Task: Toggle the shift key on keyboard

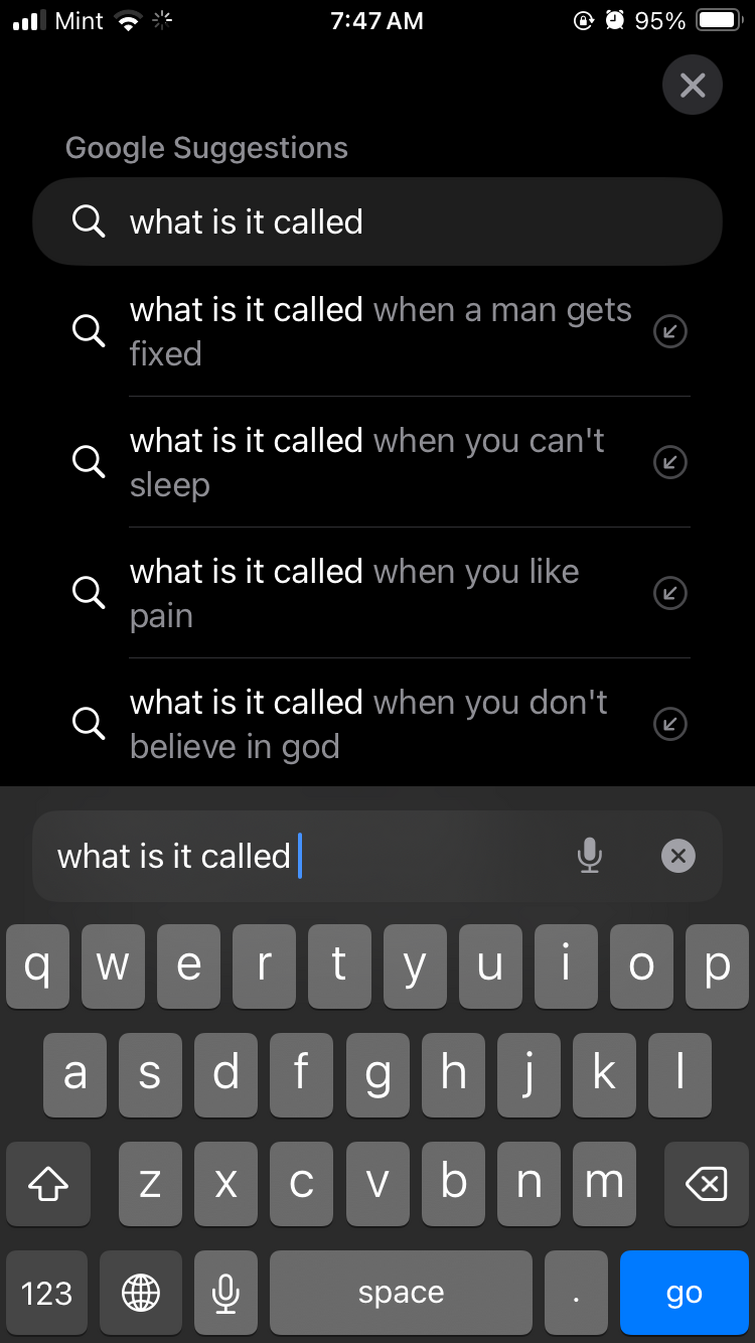Action: click(48, 1184)
